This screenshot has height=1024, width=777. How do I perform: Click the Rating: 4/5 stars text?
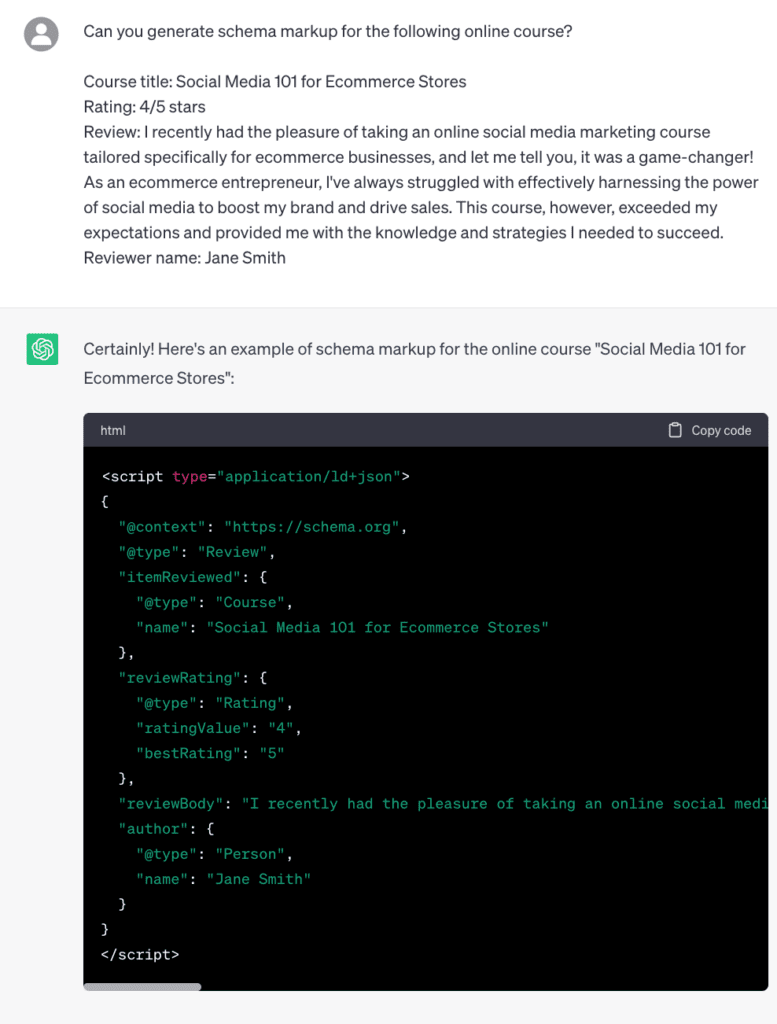coord(144,107)
